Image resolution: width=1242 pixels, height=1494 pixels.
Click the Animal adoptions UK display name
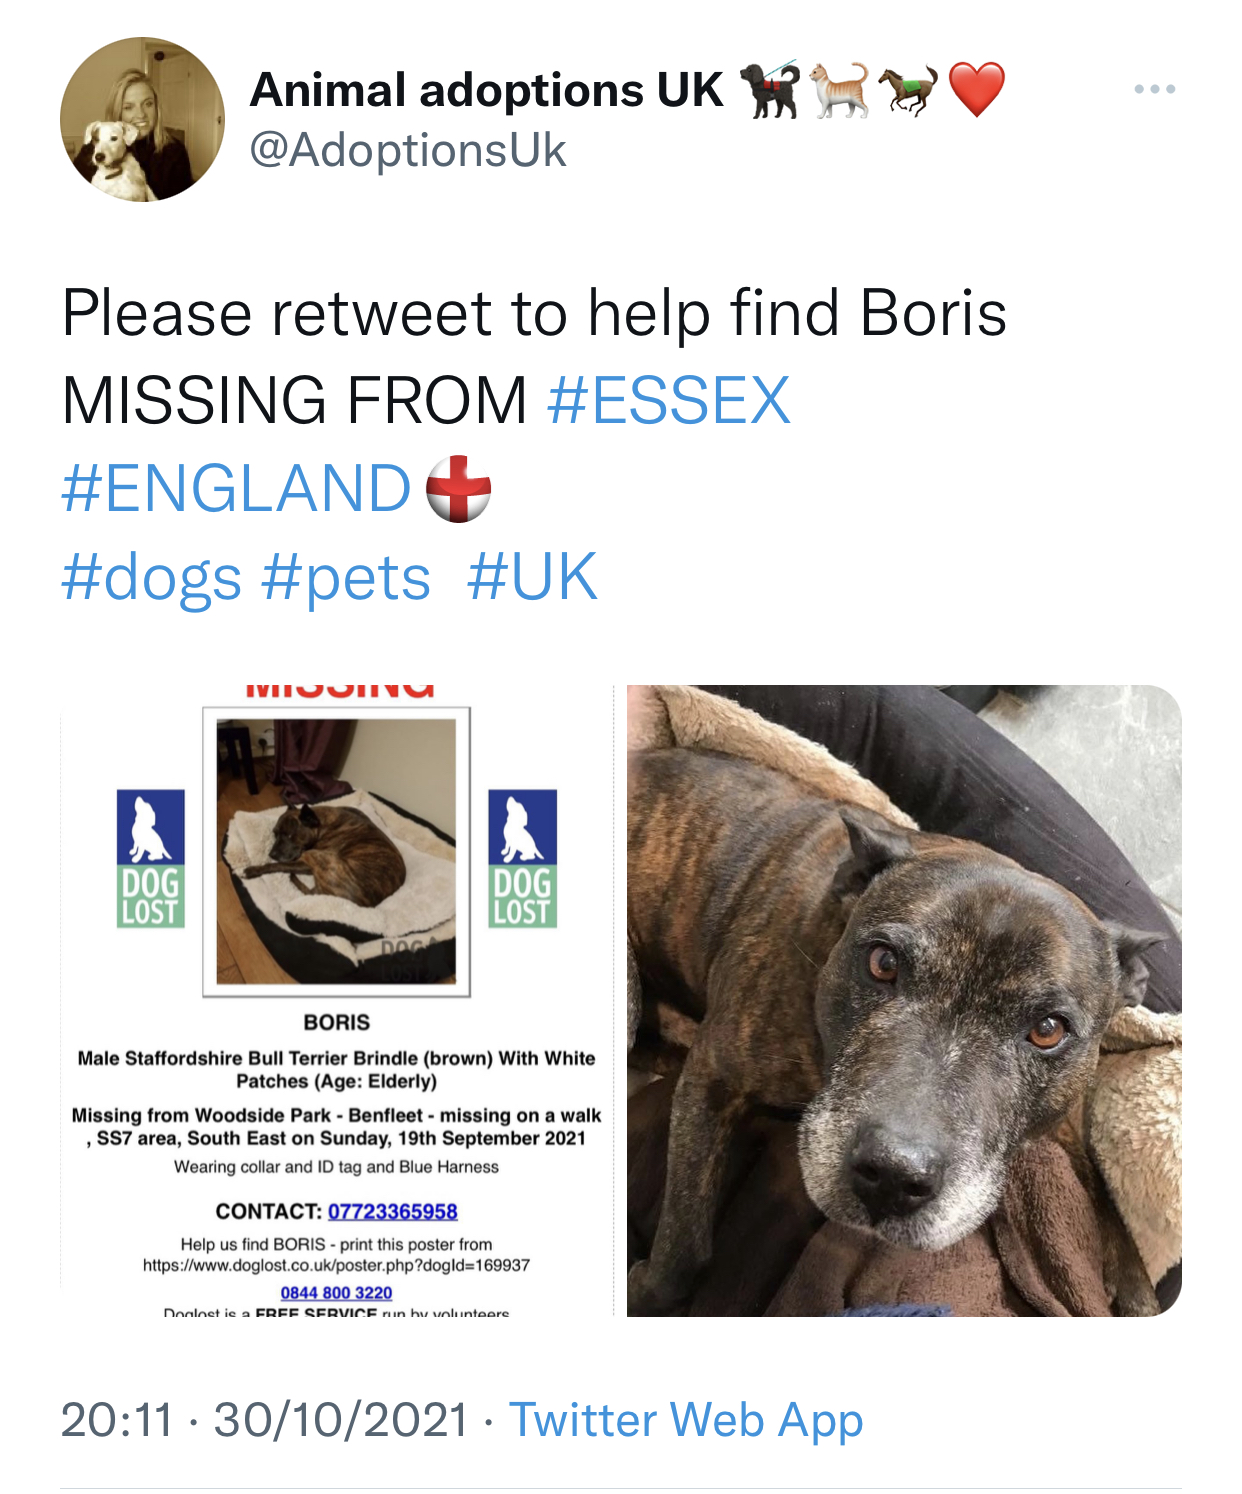click(x=486, y=90)
